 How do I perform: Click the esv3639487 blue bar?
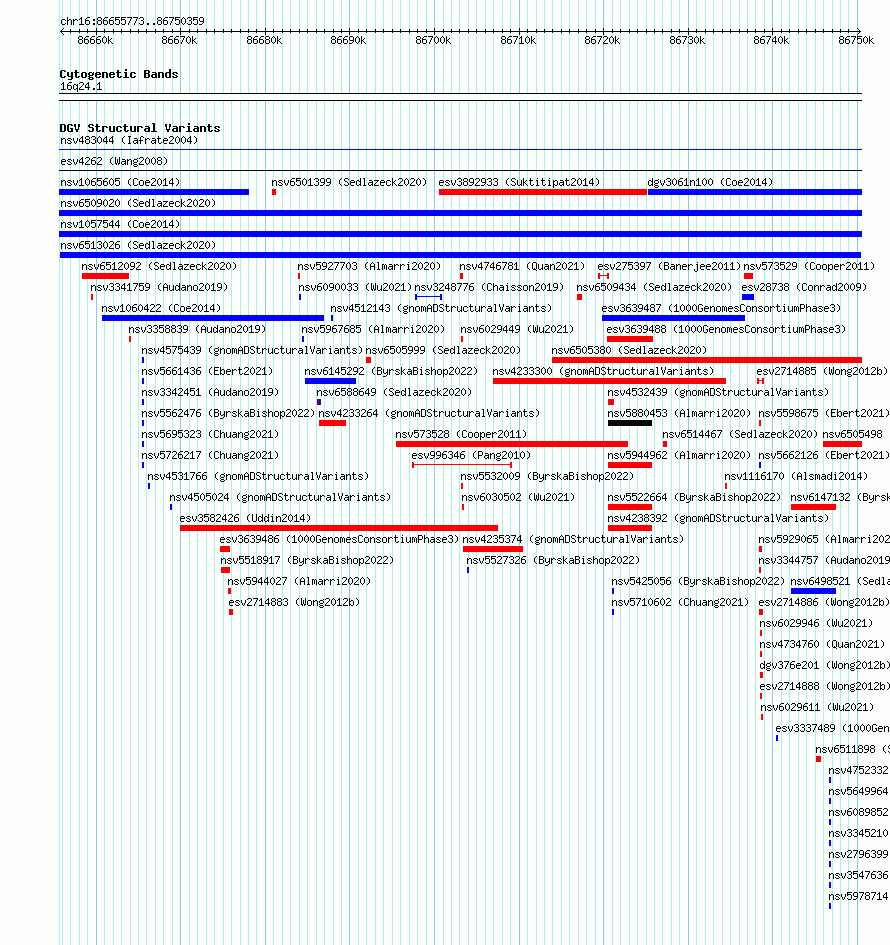pos(673,318)
